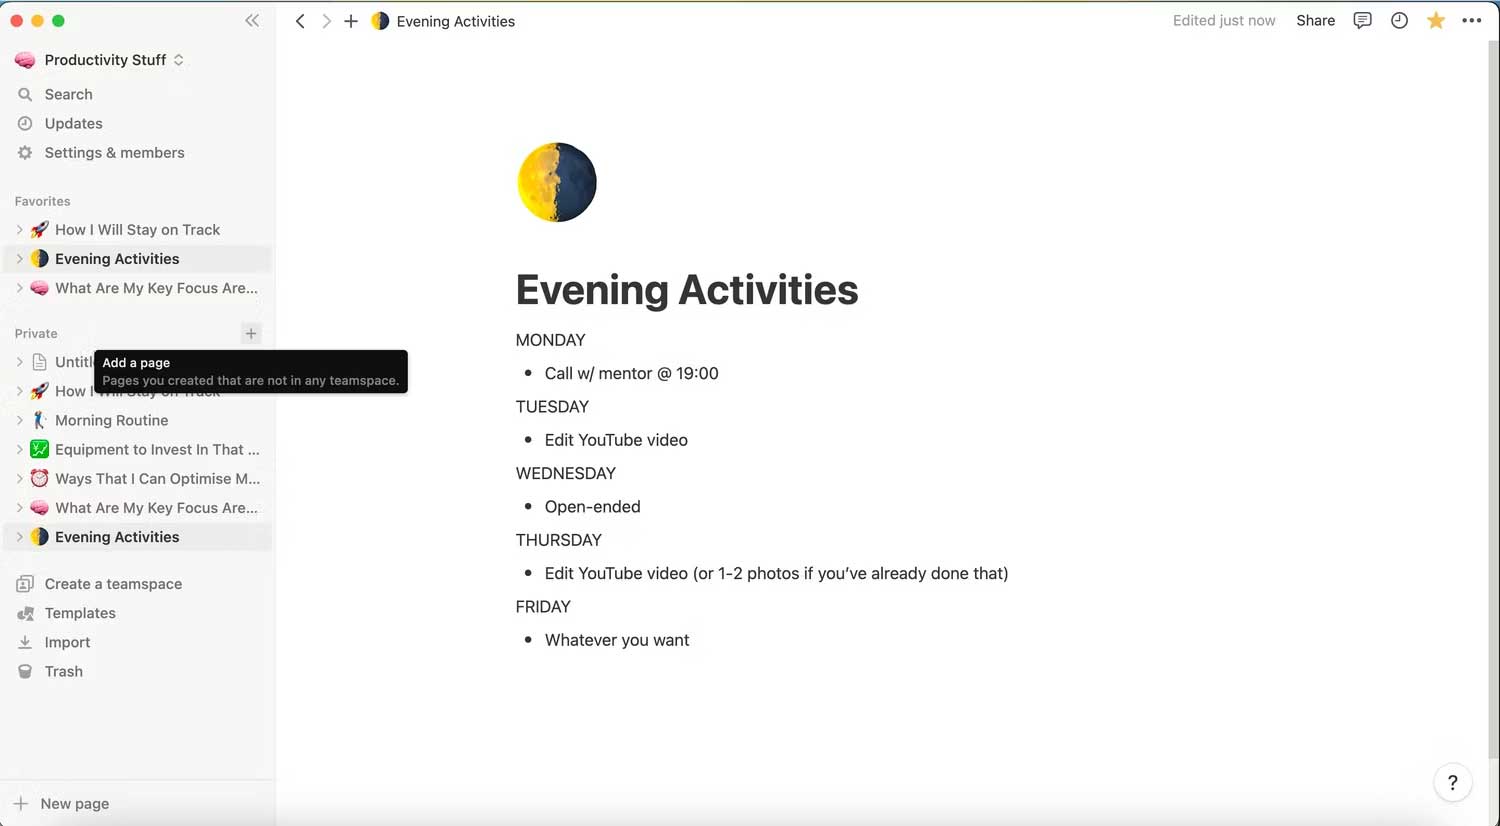This screenshot has height=826, width=1500.
Task: Click the Private section header
Action: (x=36, y=333)
